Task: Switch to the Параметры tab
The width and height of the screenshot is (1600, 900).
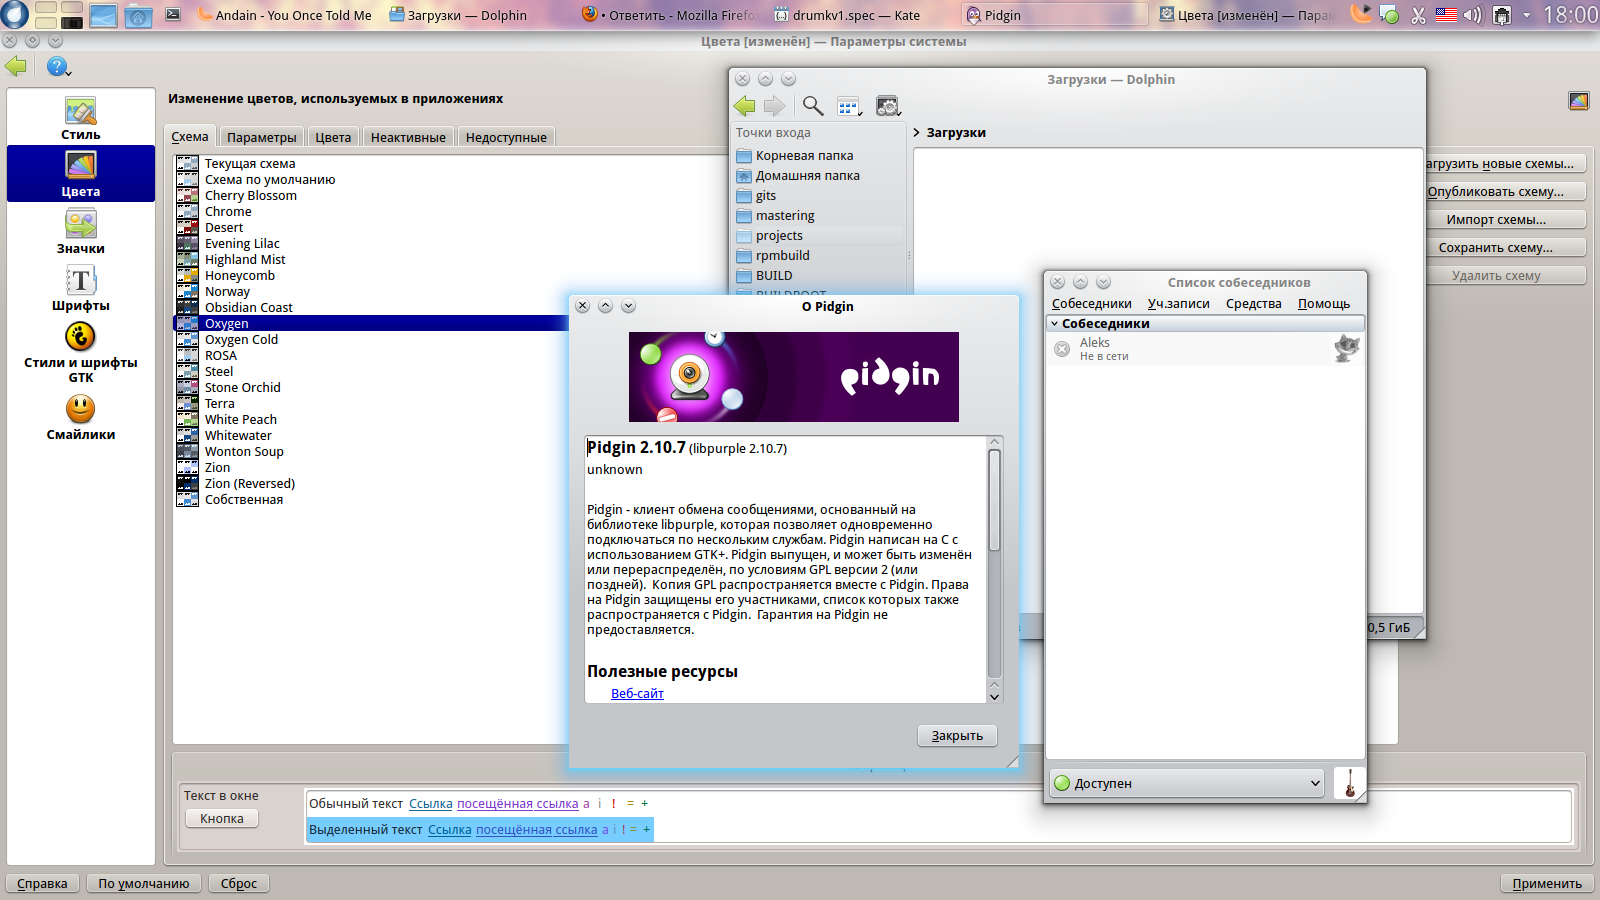Action: click(262, 137)
